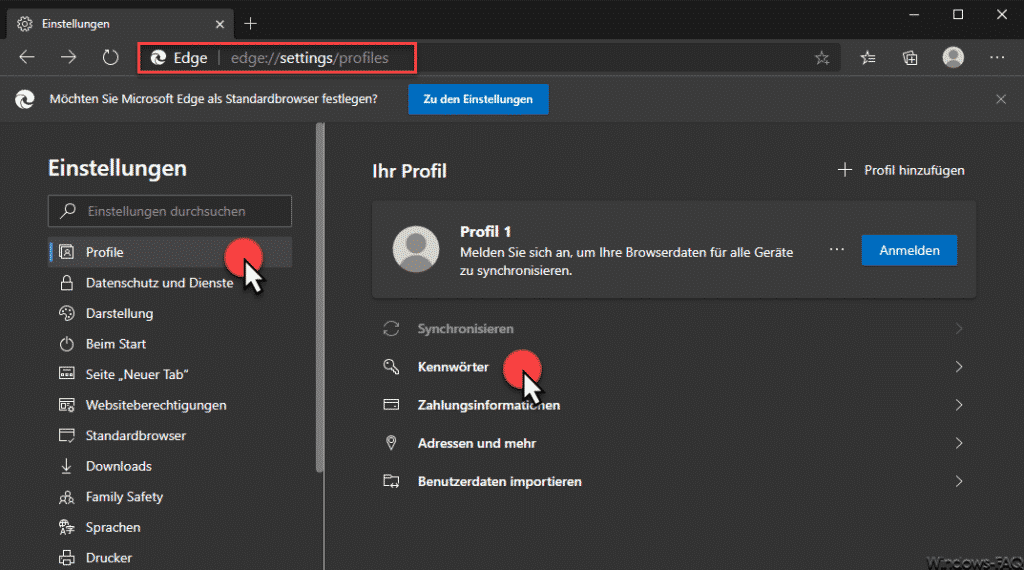Screen dimensions: 1024x570
Task: Open Kennwörter row
Action: (674, 367)
